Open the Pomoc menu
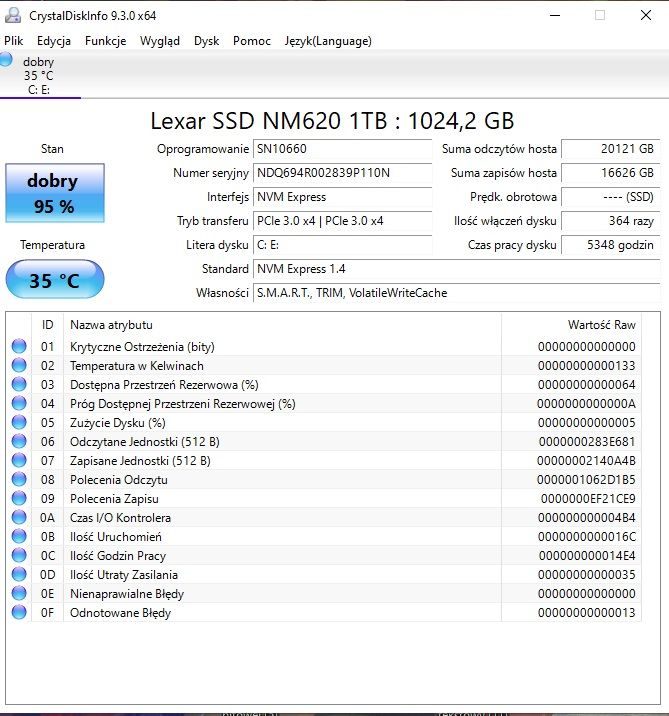Screen dimensions: 669x716 point(252,41)
